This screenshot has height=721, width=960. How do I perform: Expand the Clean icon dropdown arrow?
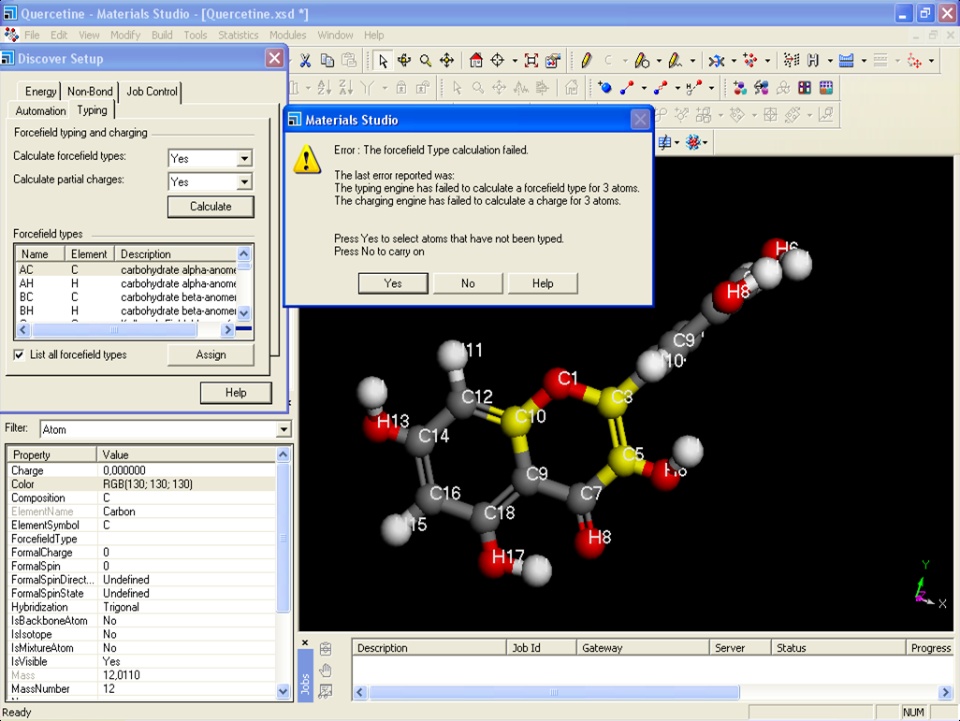(768, 61)
